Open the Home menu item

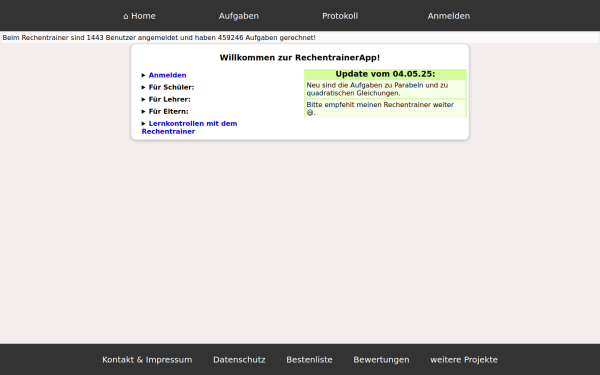tap(139, 16)
